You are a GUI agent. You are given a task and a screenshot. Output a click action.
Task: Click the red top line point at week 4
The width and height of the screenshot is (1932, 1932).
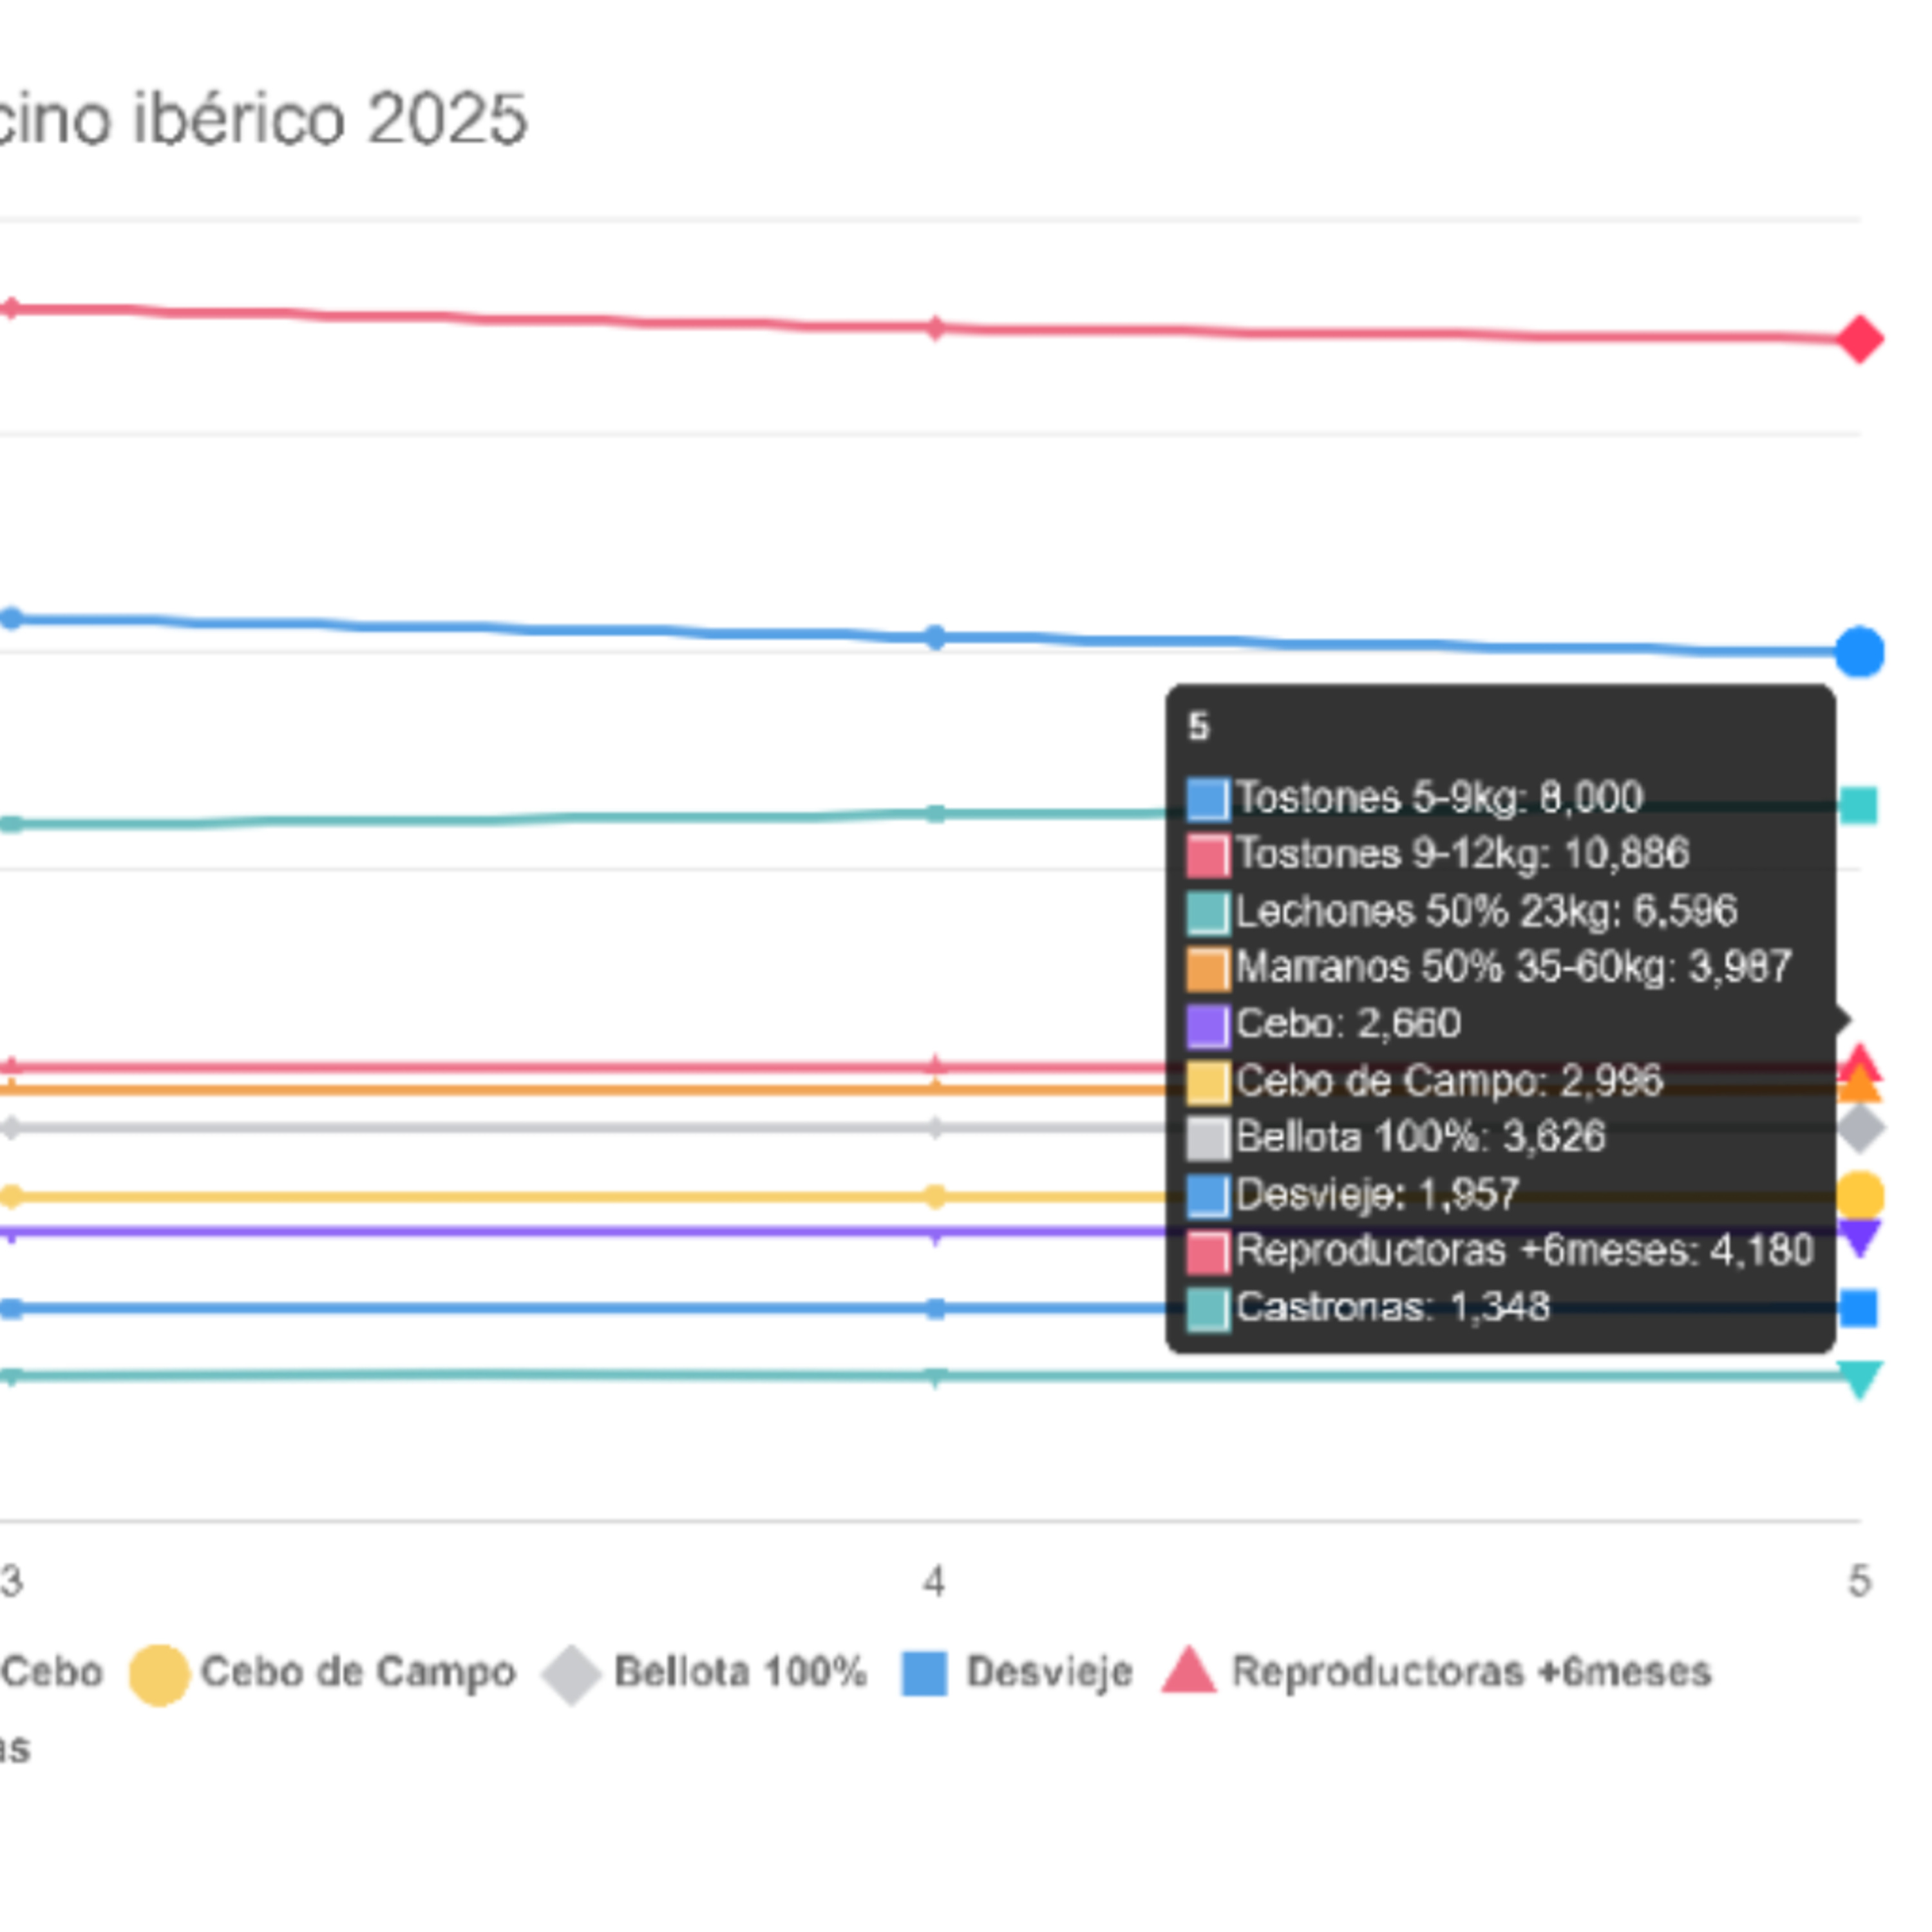(x=935, y=327)
